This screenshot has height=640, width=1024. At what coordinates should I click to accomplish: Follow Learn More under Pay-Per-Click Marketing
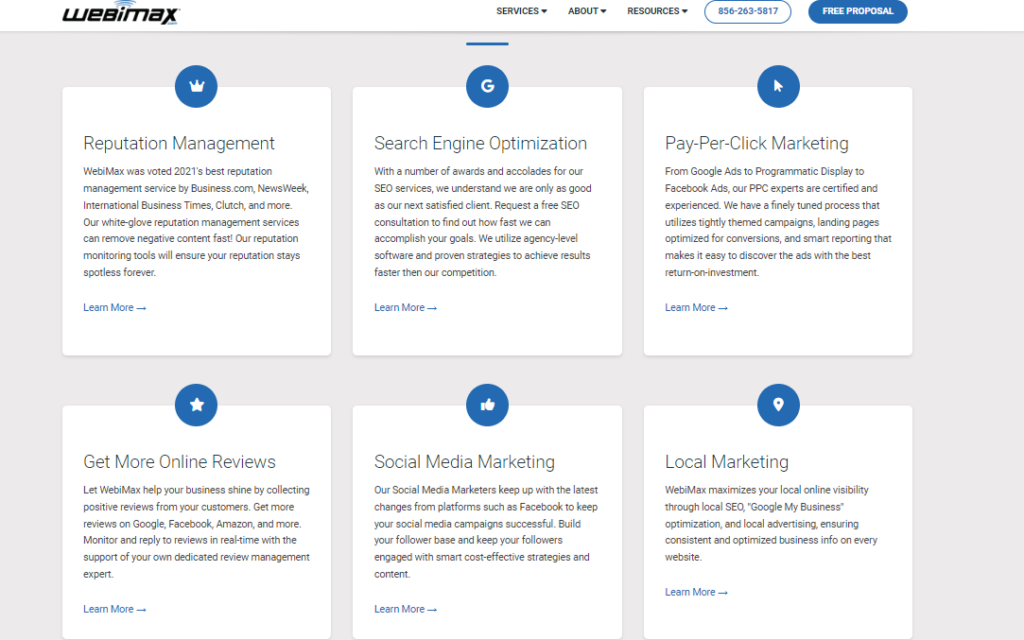click(x=696, y=308)
